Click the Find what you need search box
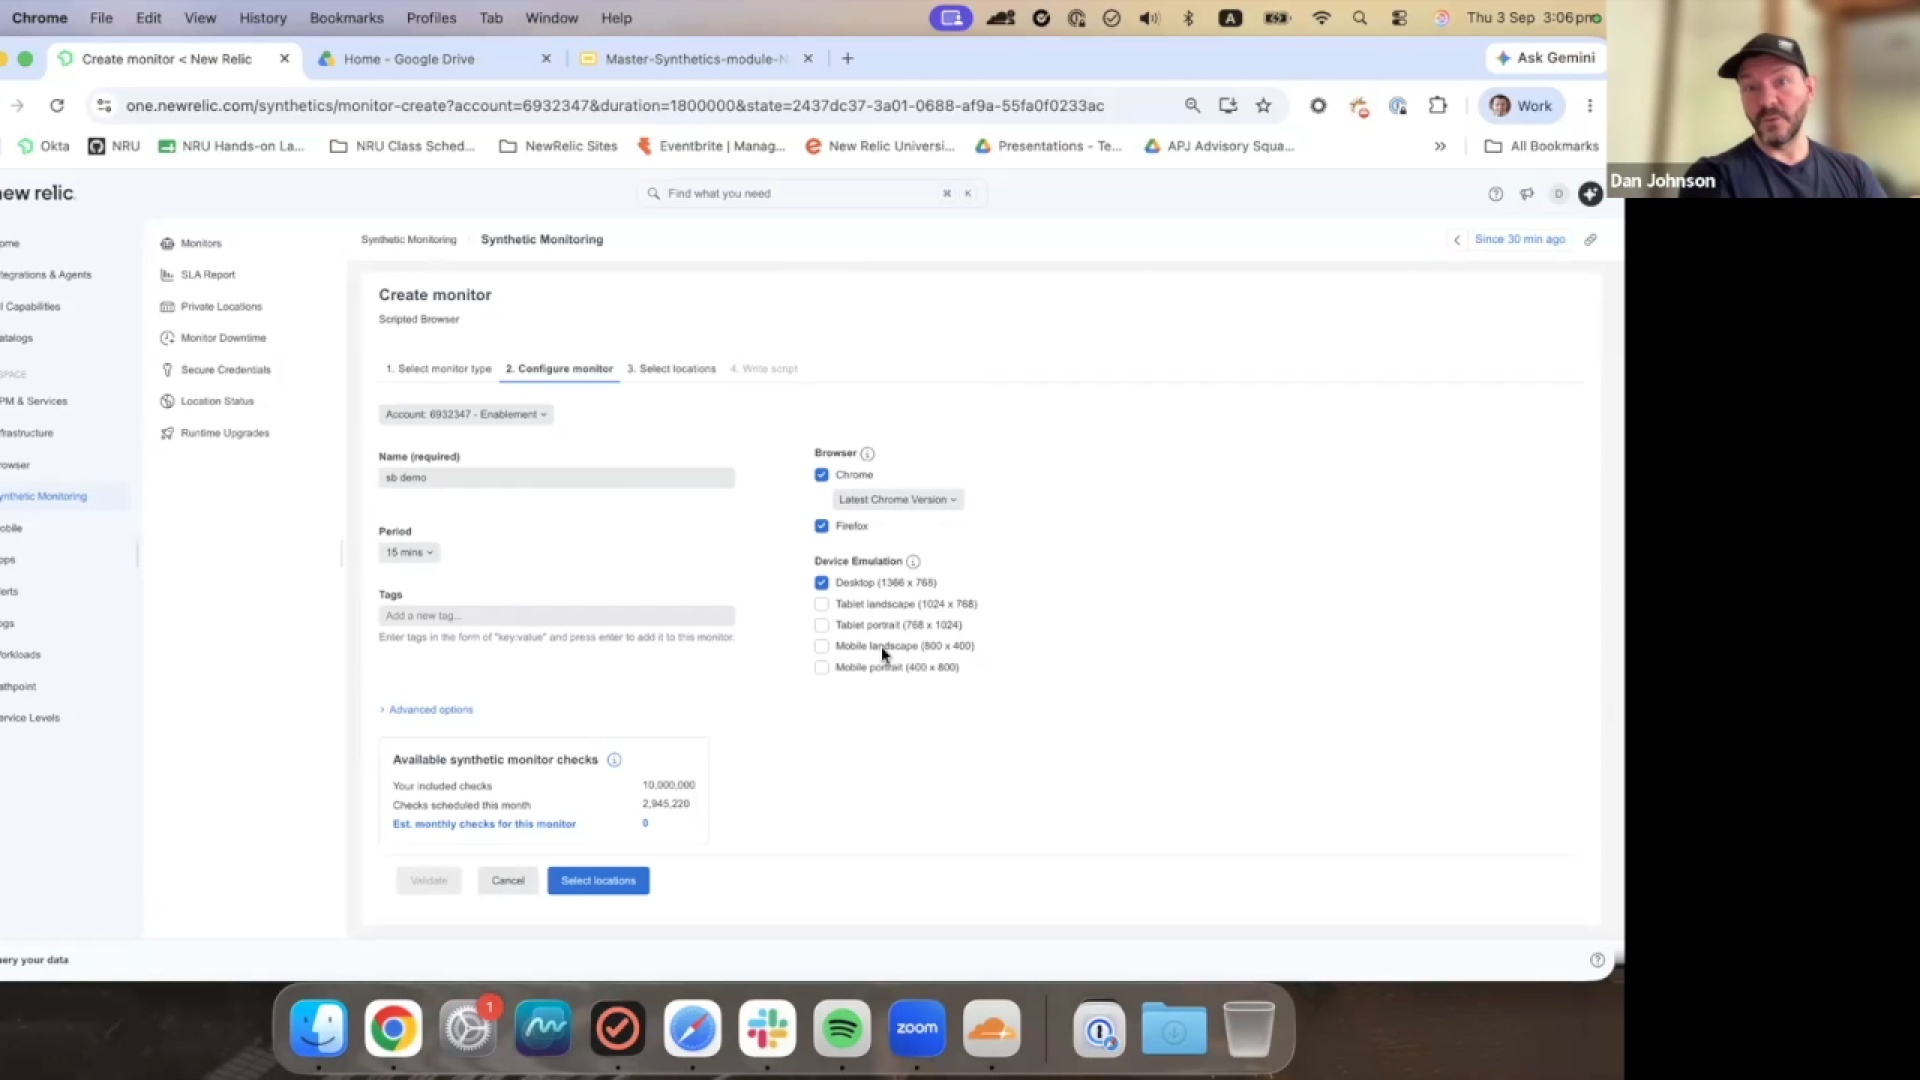Image resolution: width=1920 pixels, height=1080 pixels. 811,194
